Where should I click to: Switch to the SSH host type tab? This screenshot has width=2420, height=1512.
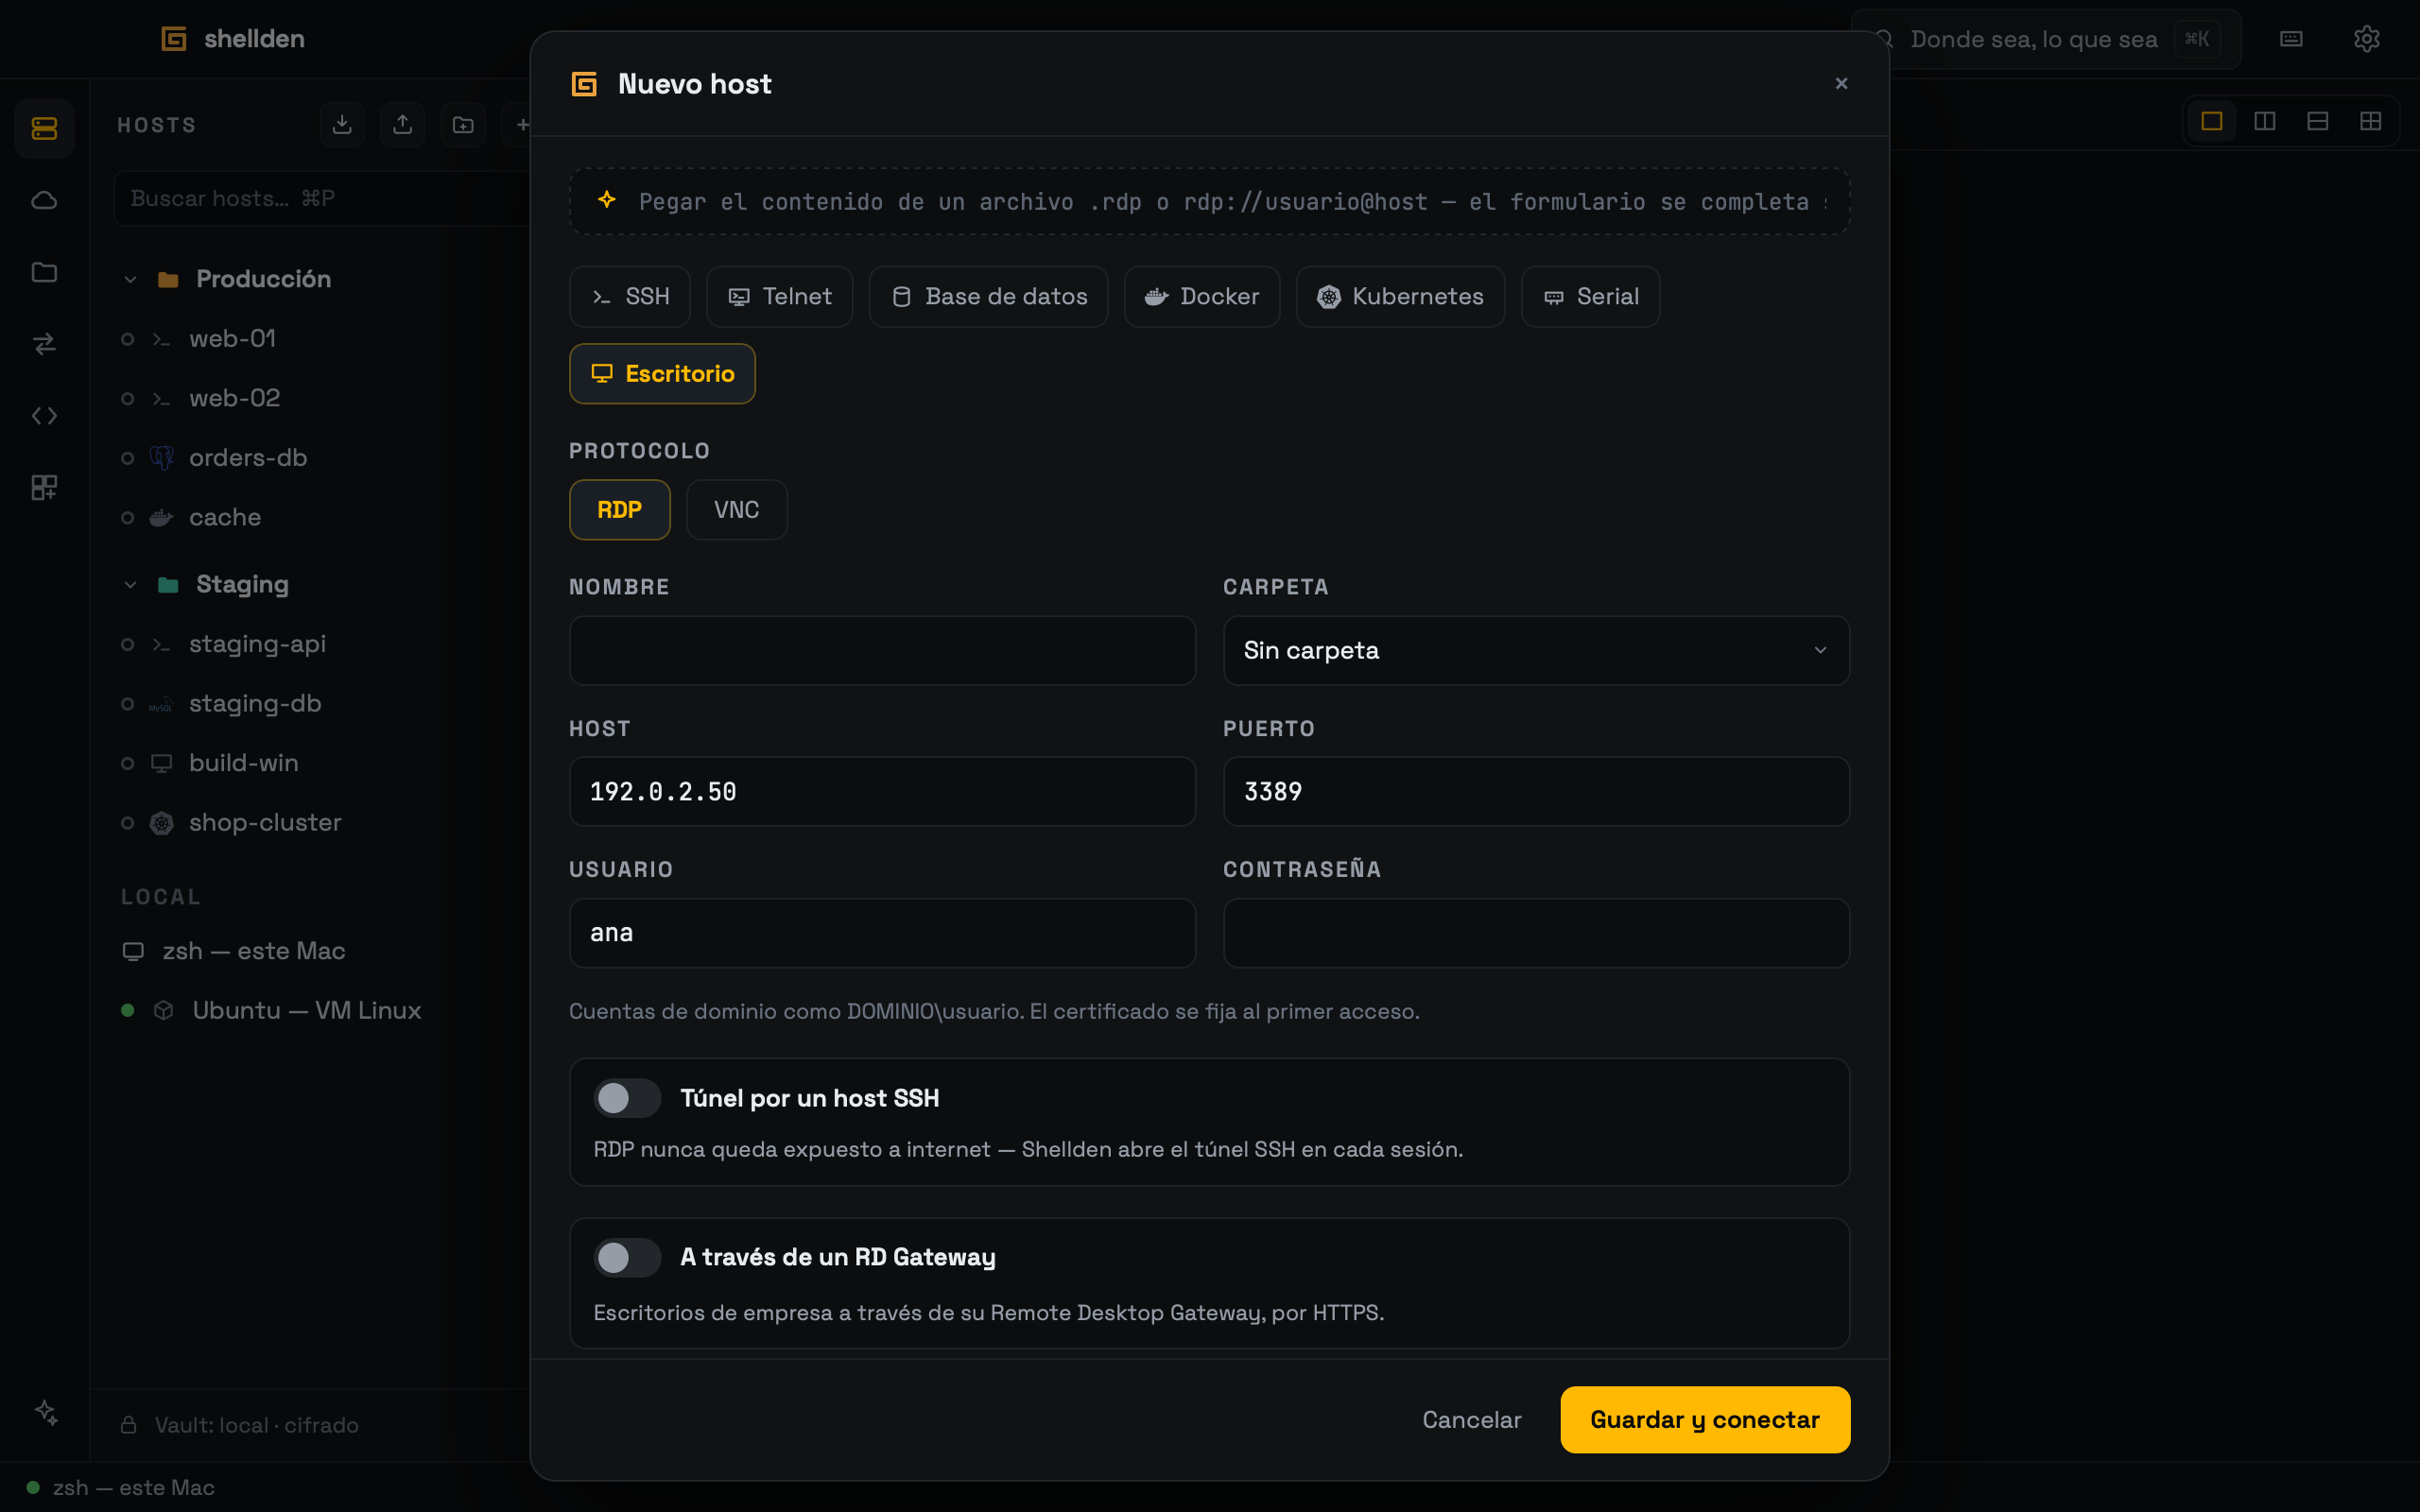pyautogui.click(x=630, y=297)
